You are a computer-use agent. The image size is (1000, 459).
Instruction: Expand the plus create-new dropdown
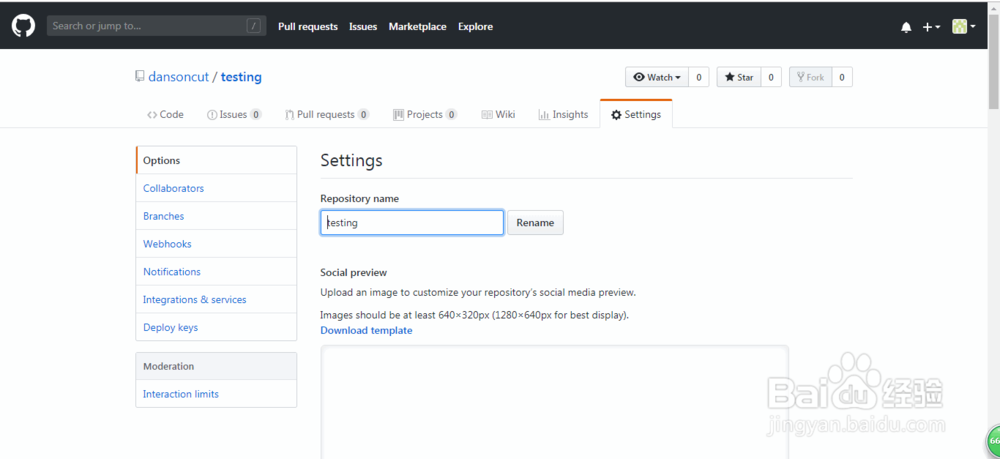[x=931, y=27]
